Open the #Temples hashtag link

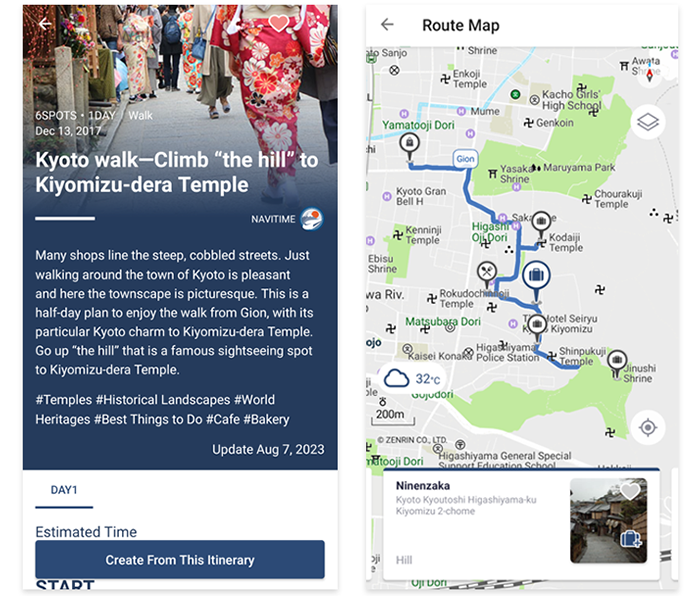point(63,398)
